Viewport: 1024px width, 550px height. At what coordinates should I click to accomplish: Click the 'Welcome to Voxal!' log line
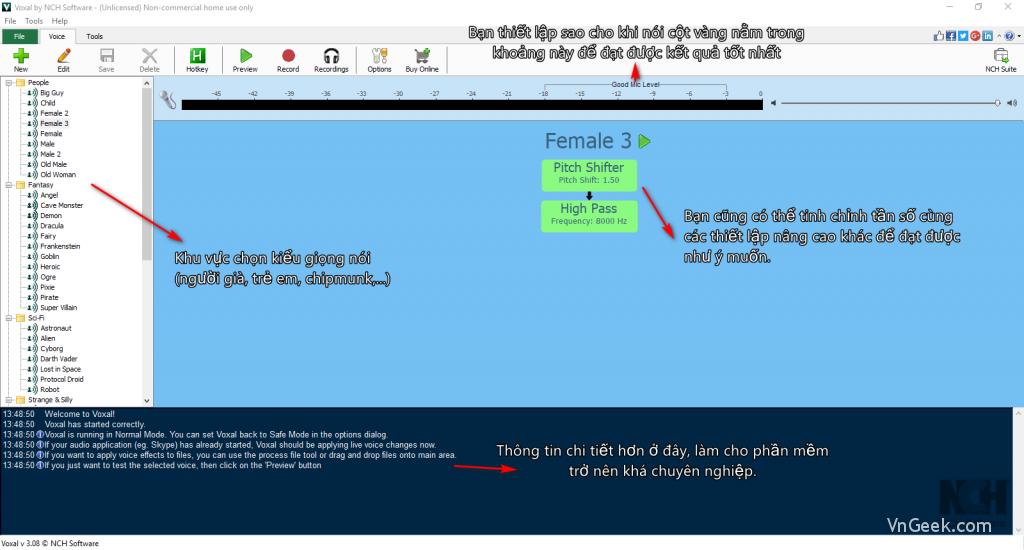[80, 414]
